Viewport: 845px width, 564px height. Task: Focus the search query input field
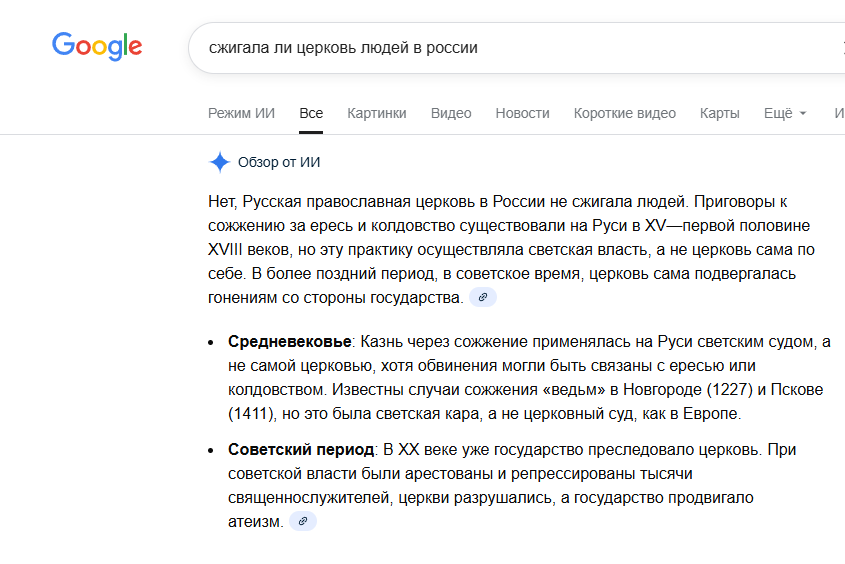[500, 47]
